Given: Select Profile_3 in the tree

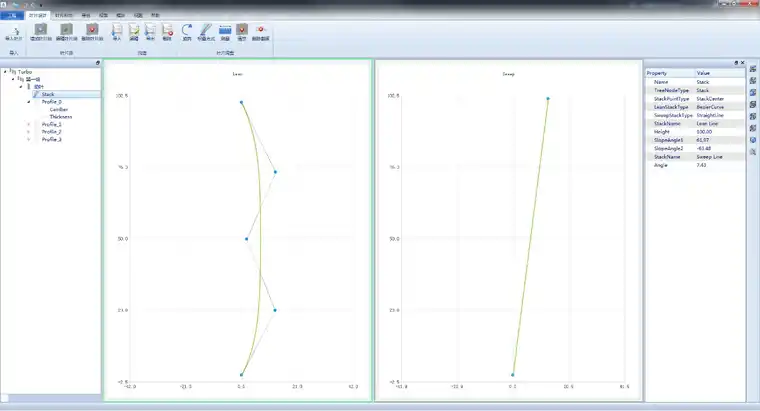Looking at the screenshot, I should tap(51, 140).
